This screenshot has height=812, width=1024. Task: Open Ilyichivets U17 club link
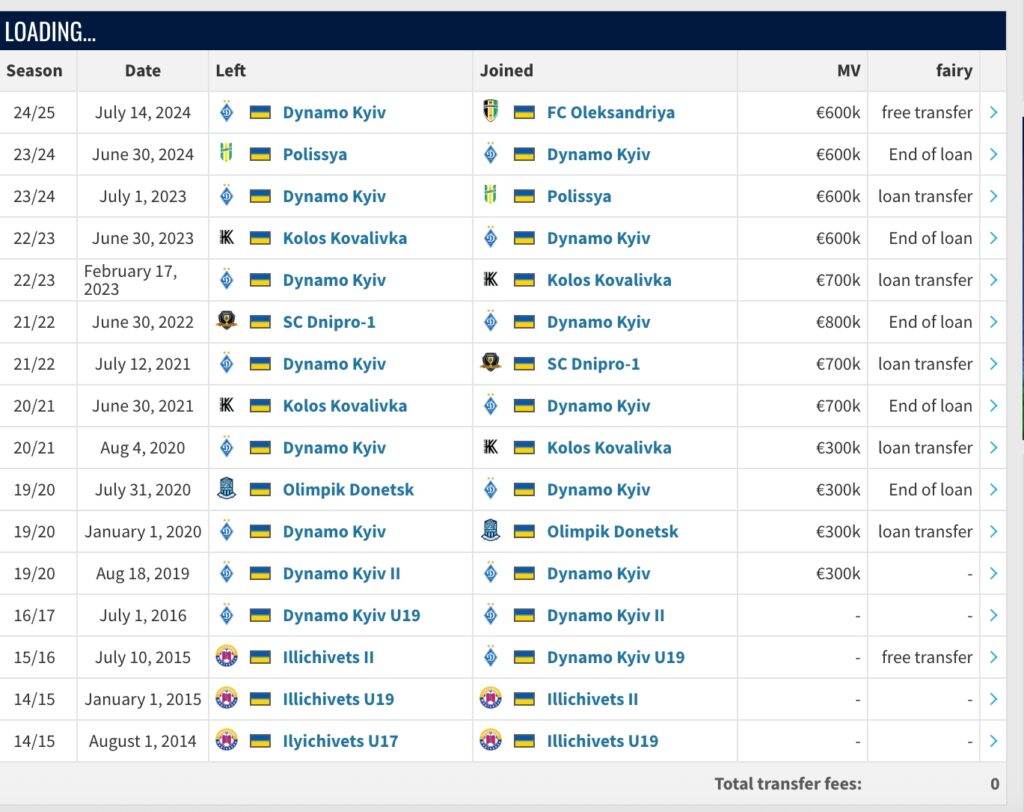[x=340, y=741]
